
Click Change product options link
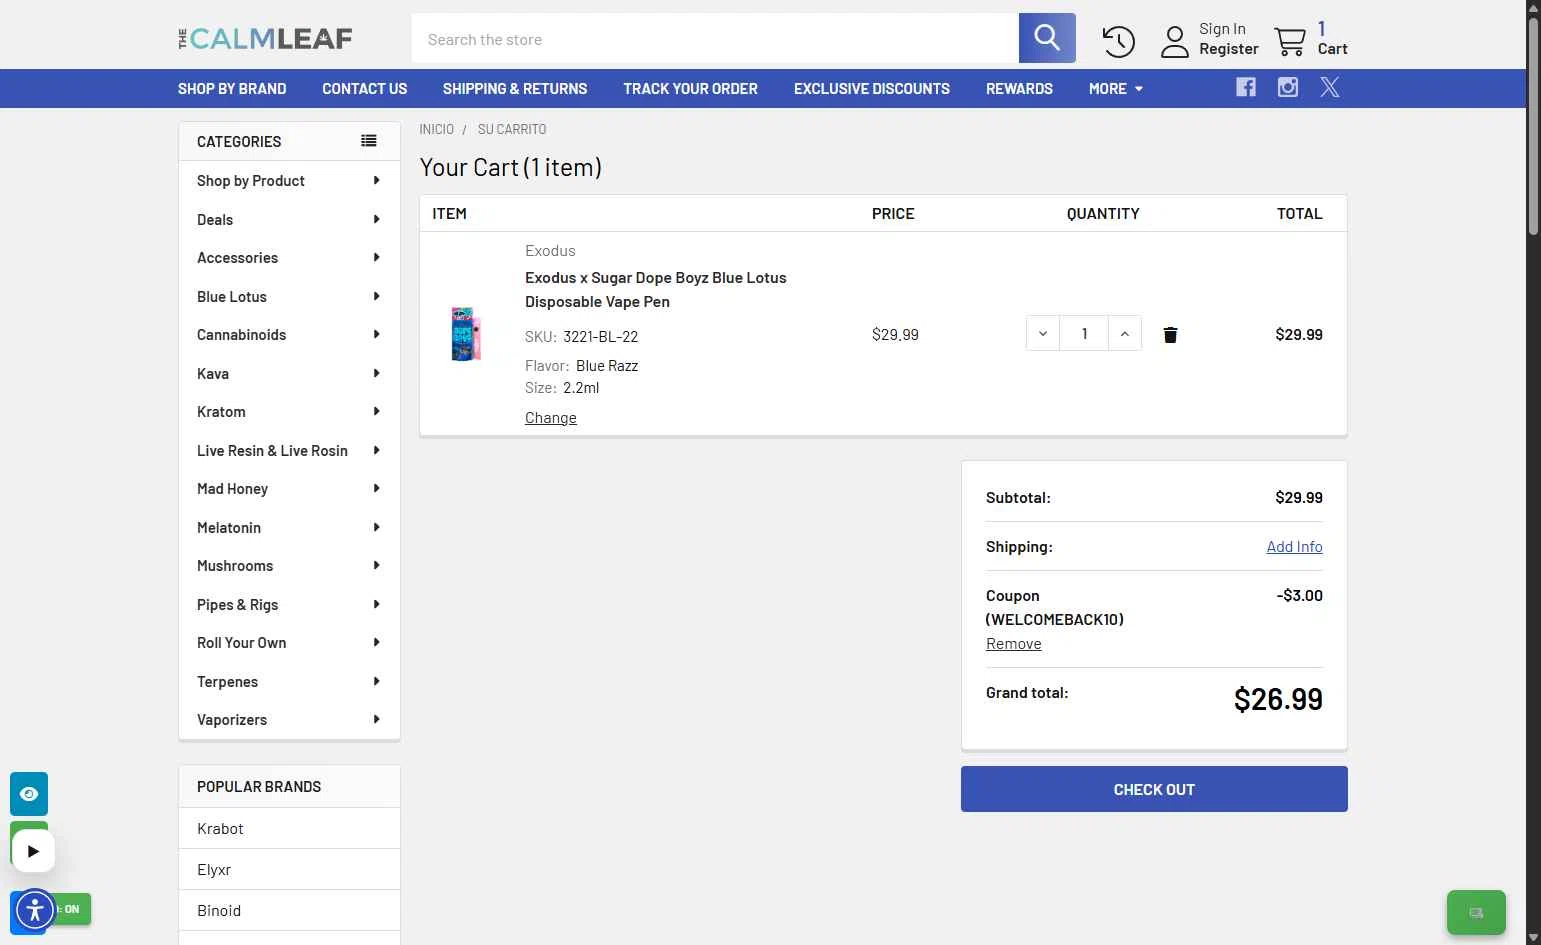tap(551, 418)
